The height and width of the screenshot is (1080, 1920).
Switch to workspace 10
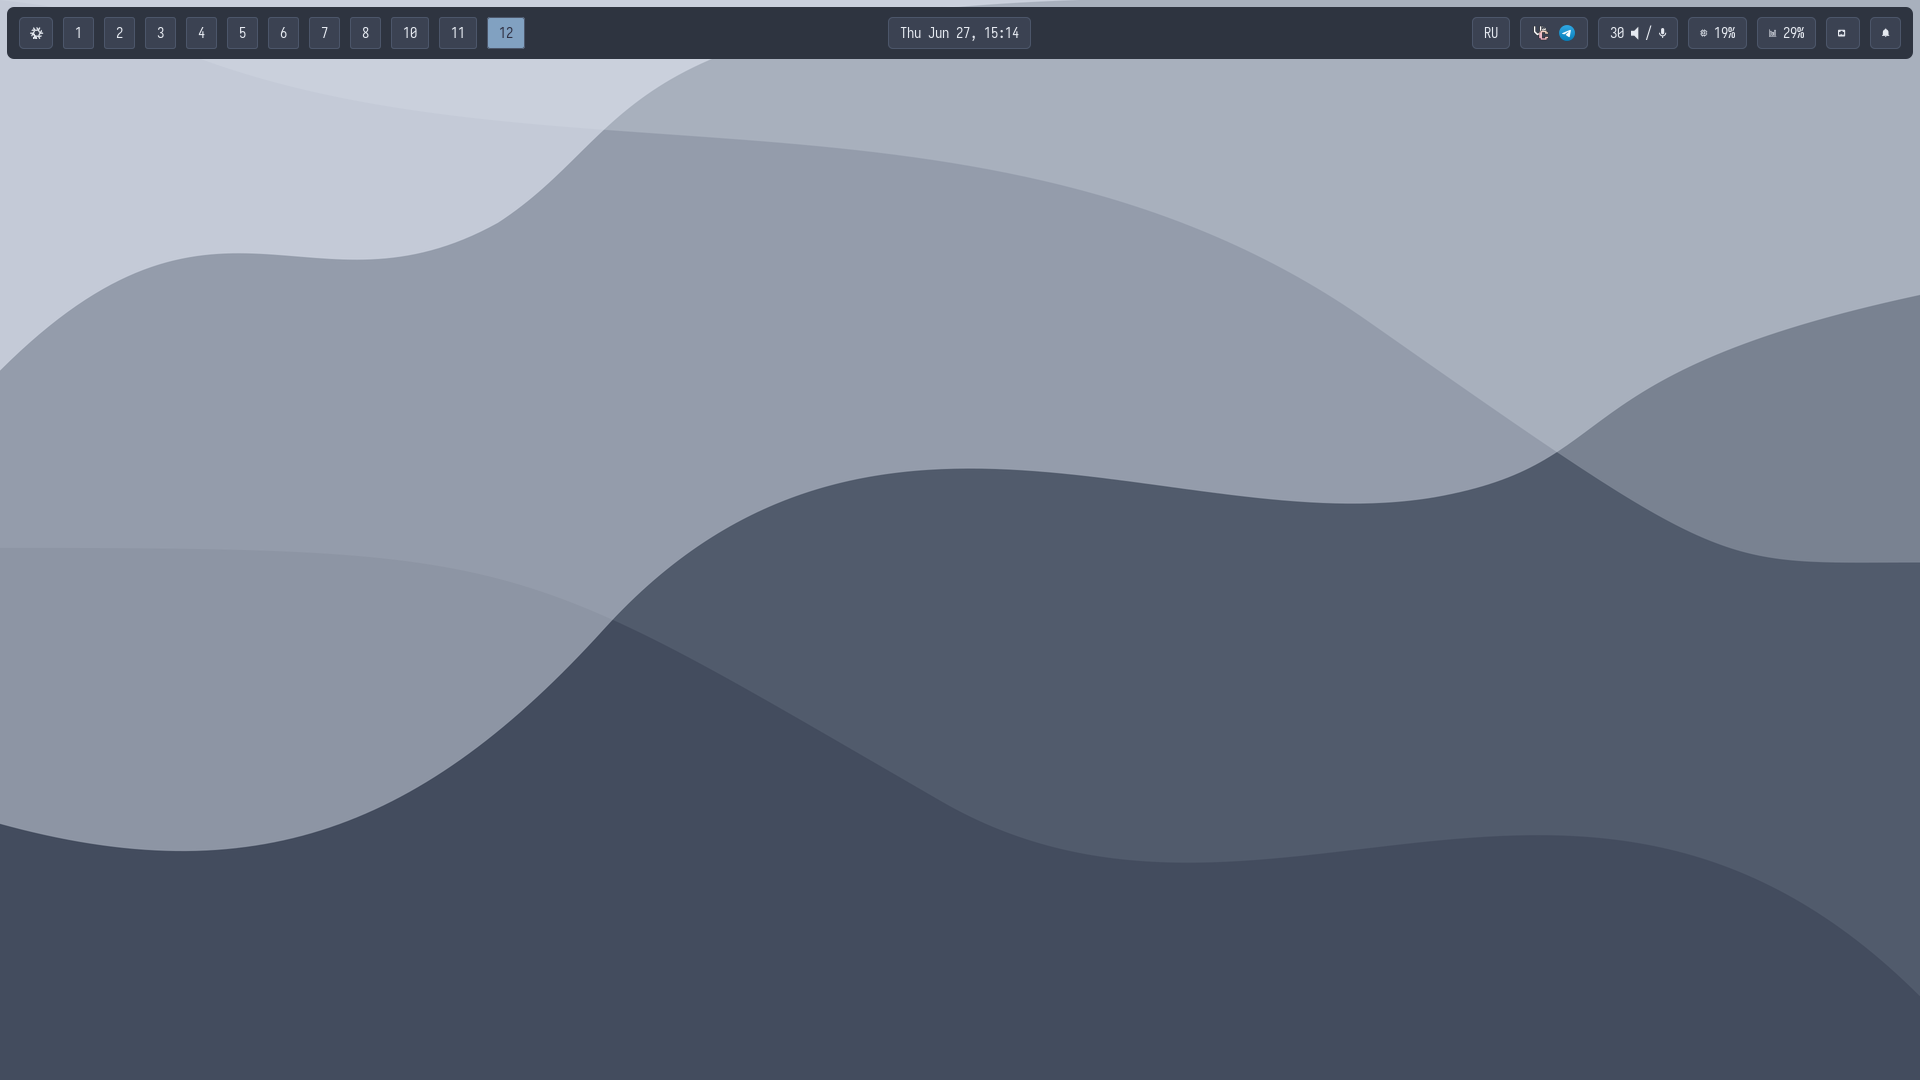point(410,33)
